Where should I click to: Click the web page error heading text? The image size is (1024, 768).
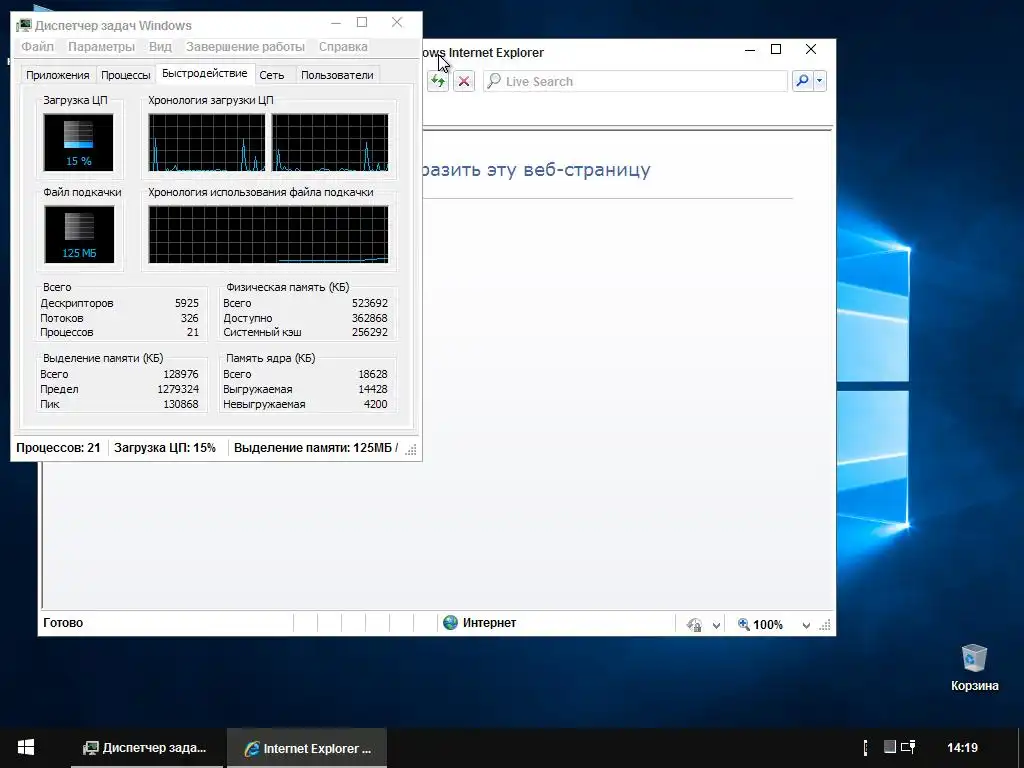(x=537, y=170)
